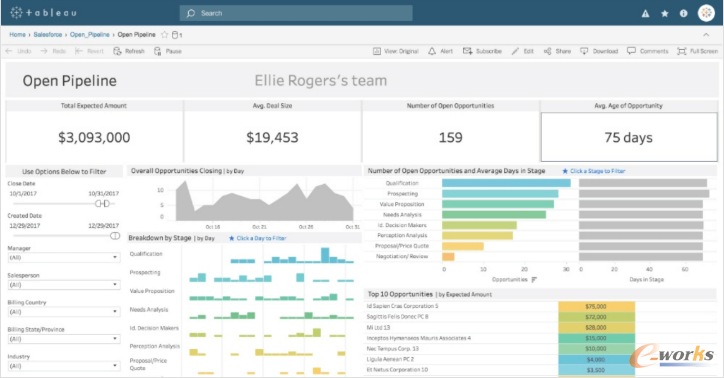The image size is (724, 378).
Task: Expand the Salesperson filter dropdown
Action: [x=64, y=285]
